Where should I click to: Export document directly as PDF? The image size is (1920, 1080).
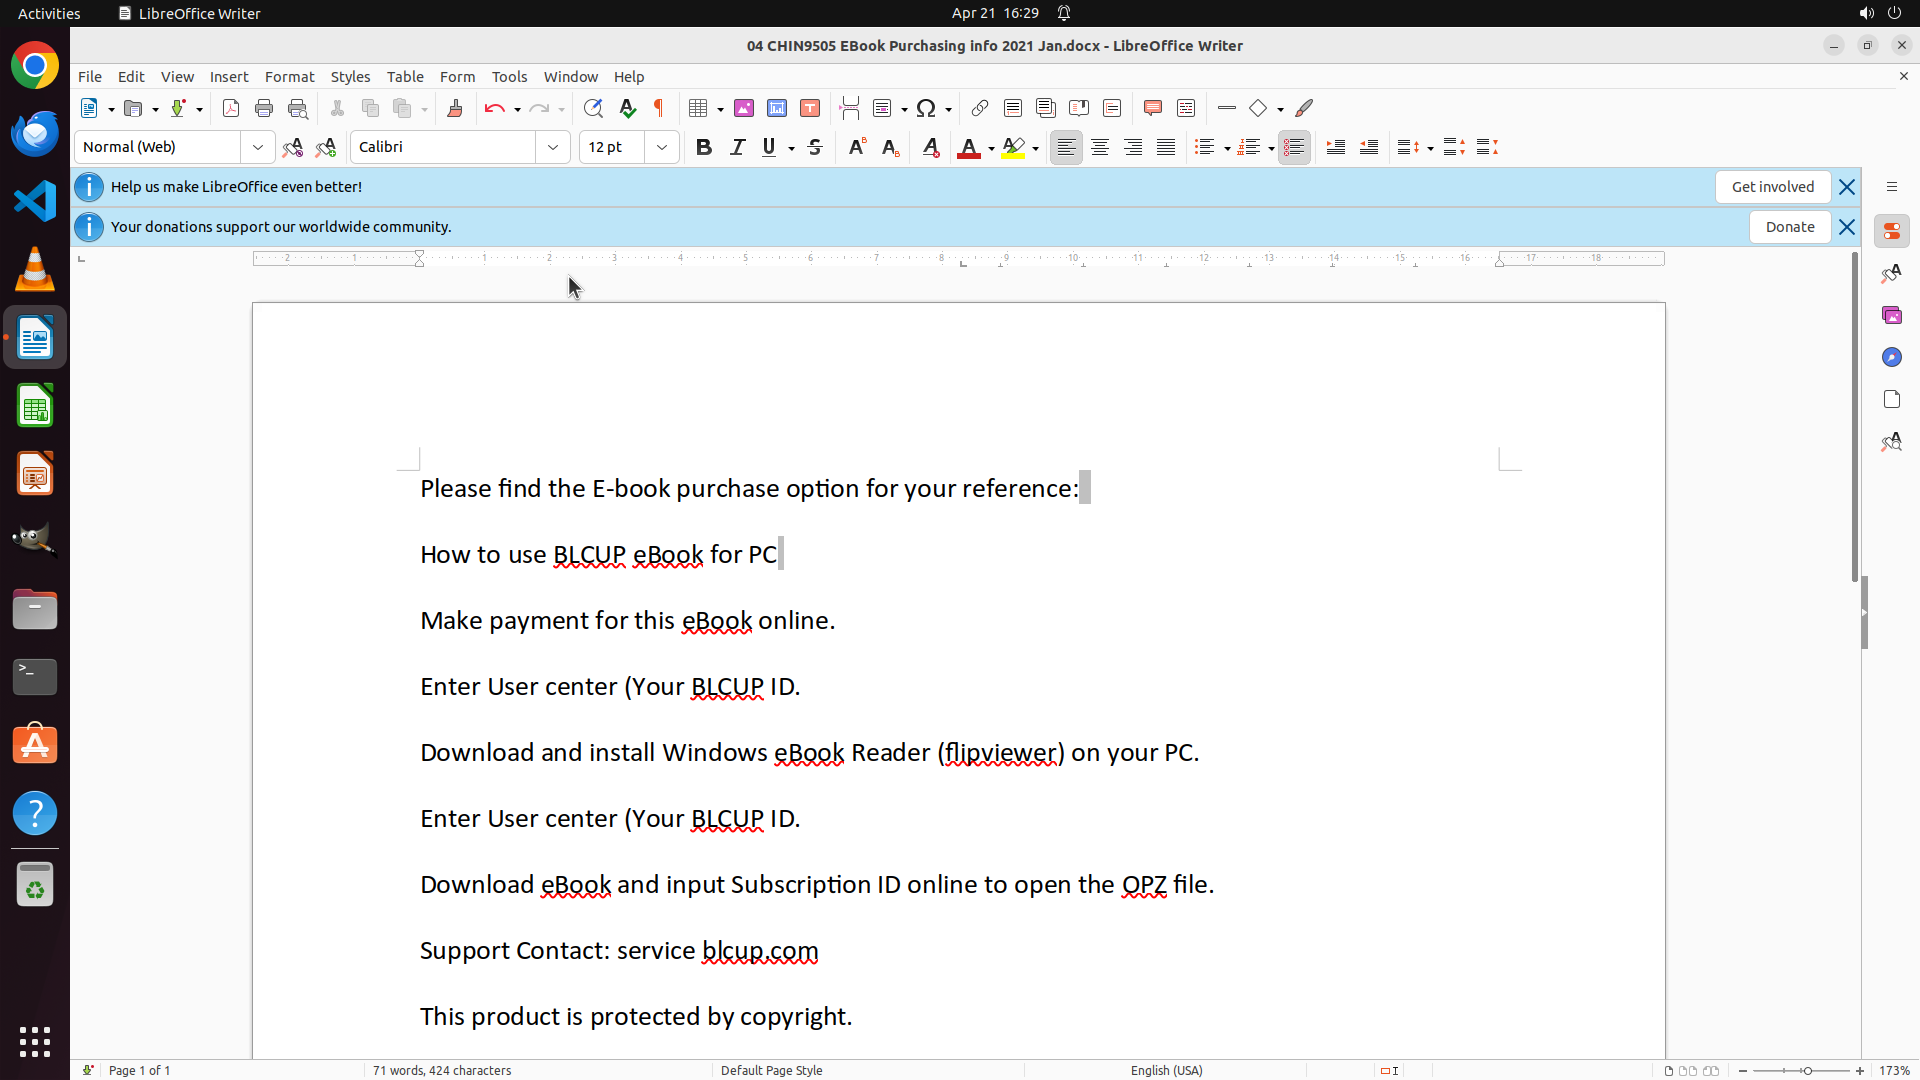pyautogui.click(x=231, y=108)
